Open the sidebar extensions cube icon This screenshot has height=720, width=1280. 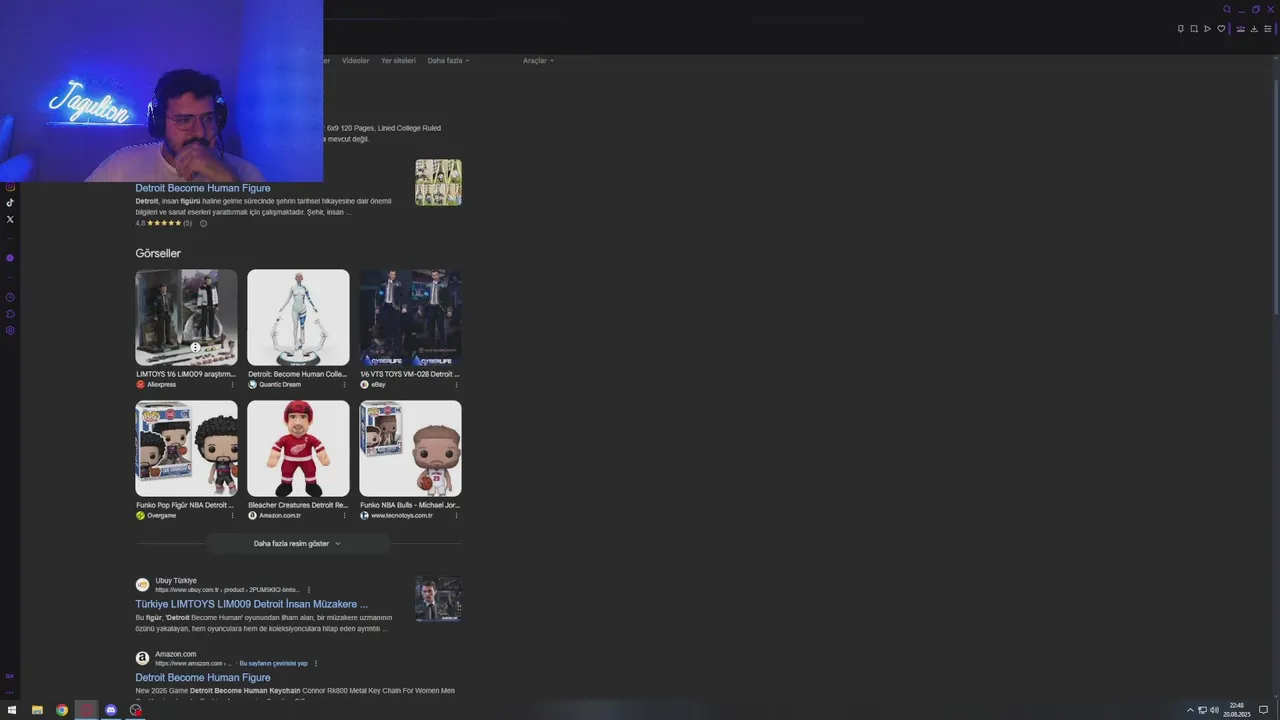tap(10, 313)
